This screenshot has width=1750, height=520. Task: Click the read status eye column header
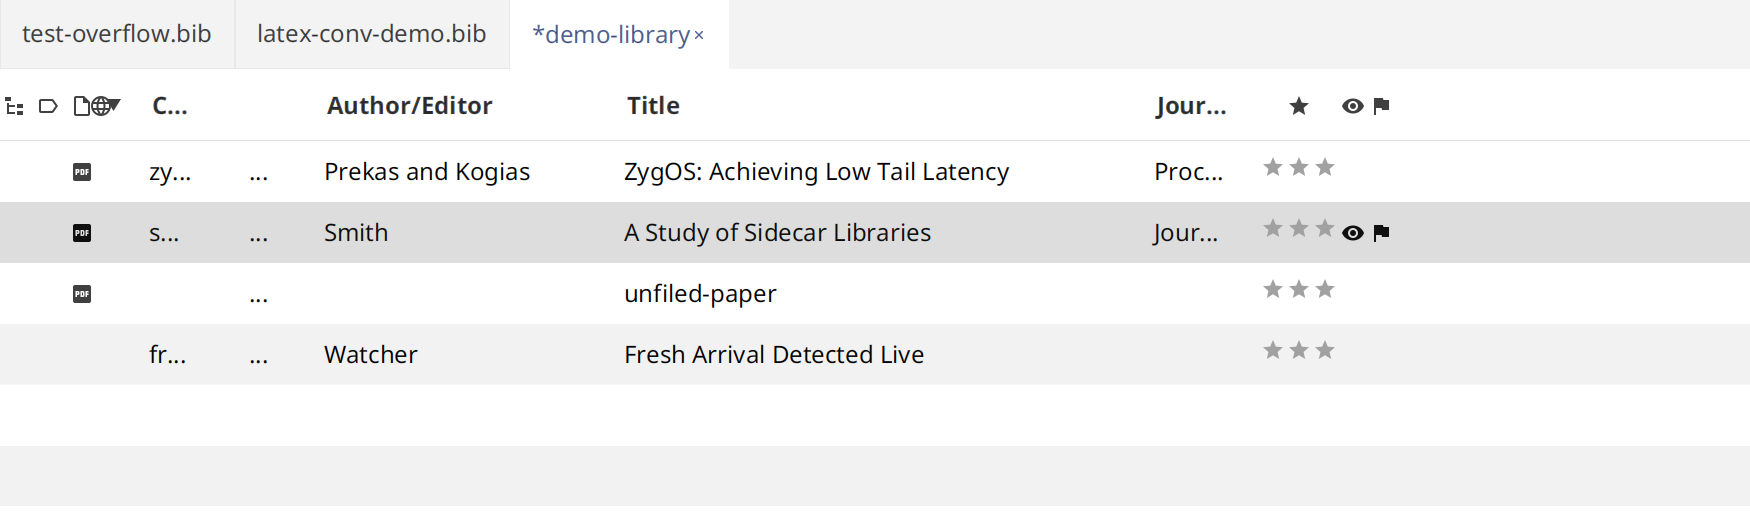[1353, 106]
